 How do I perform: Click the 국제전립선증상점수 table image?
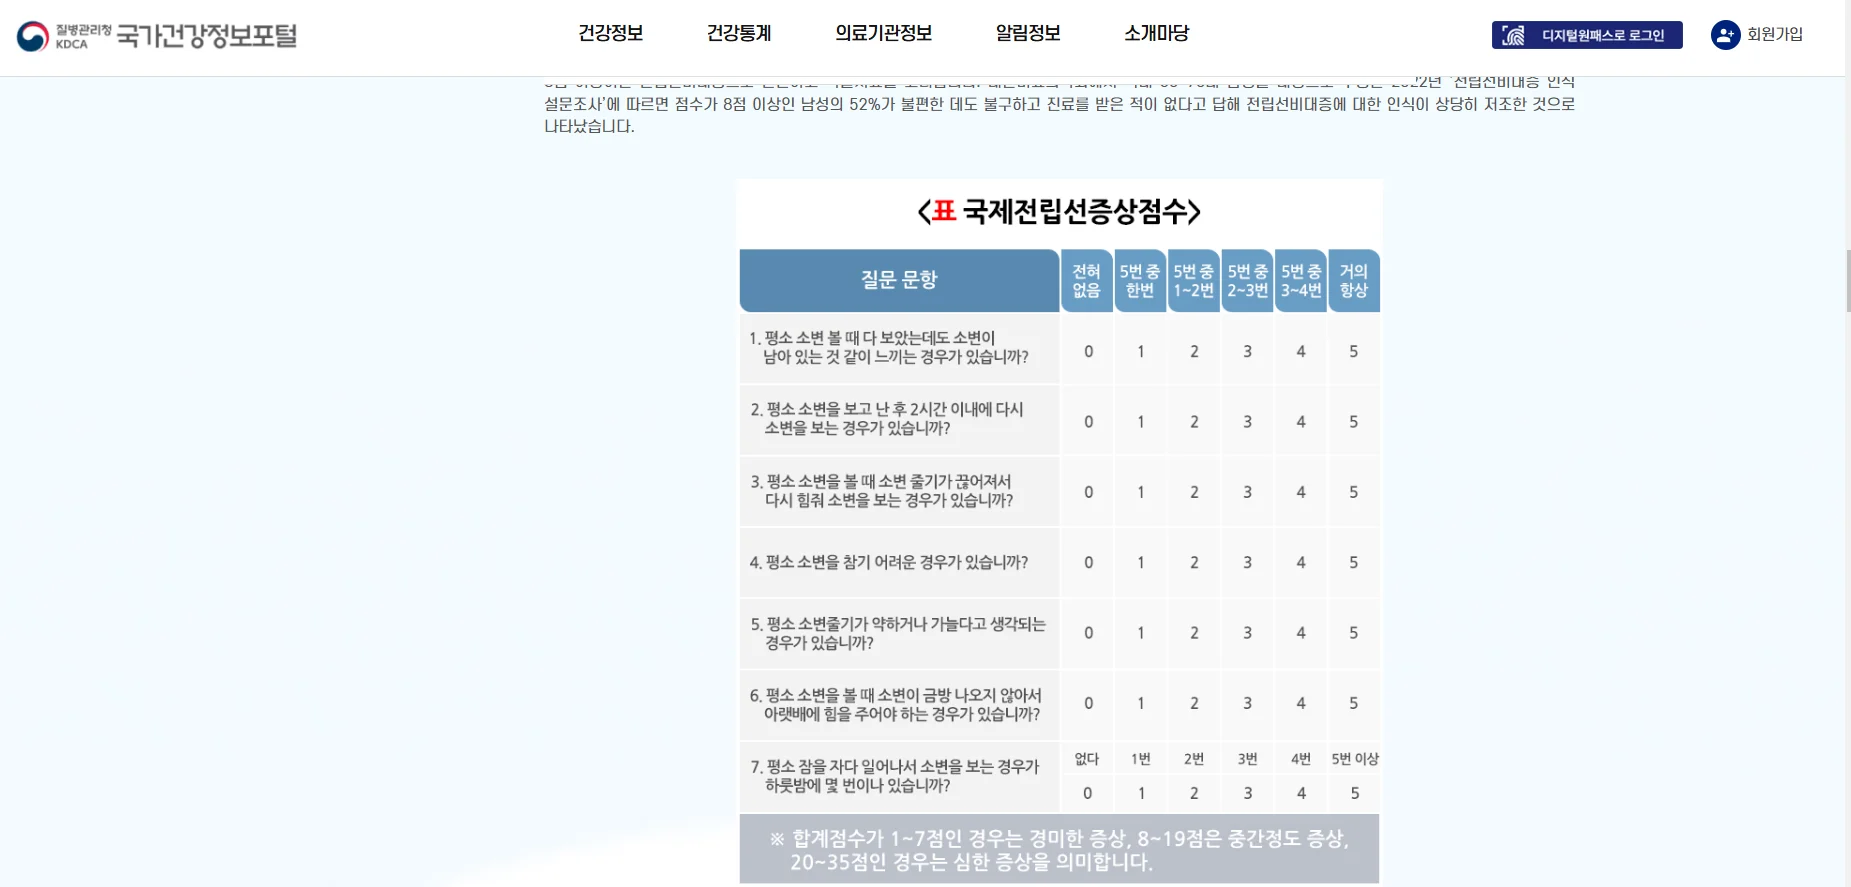click(1060, 532)
